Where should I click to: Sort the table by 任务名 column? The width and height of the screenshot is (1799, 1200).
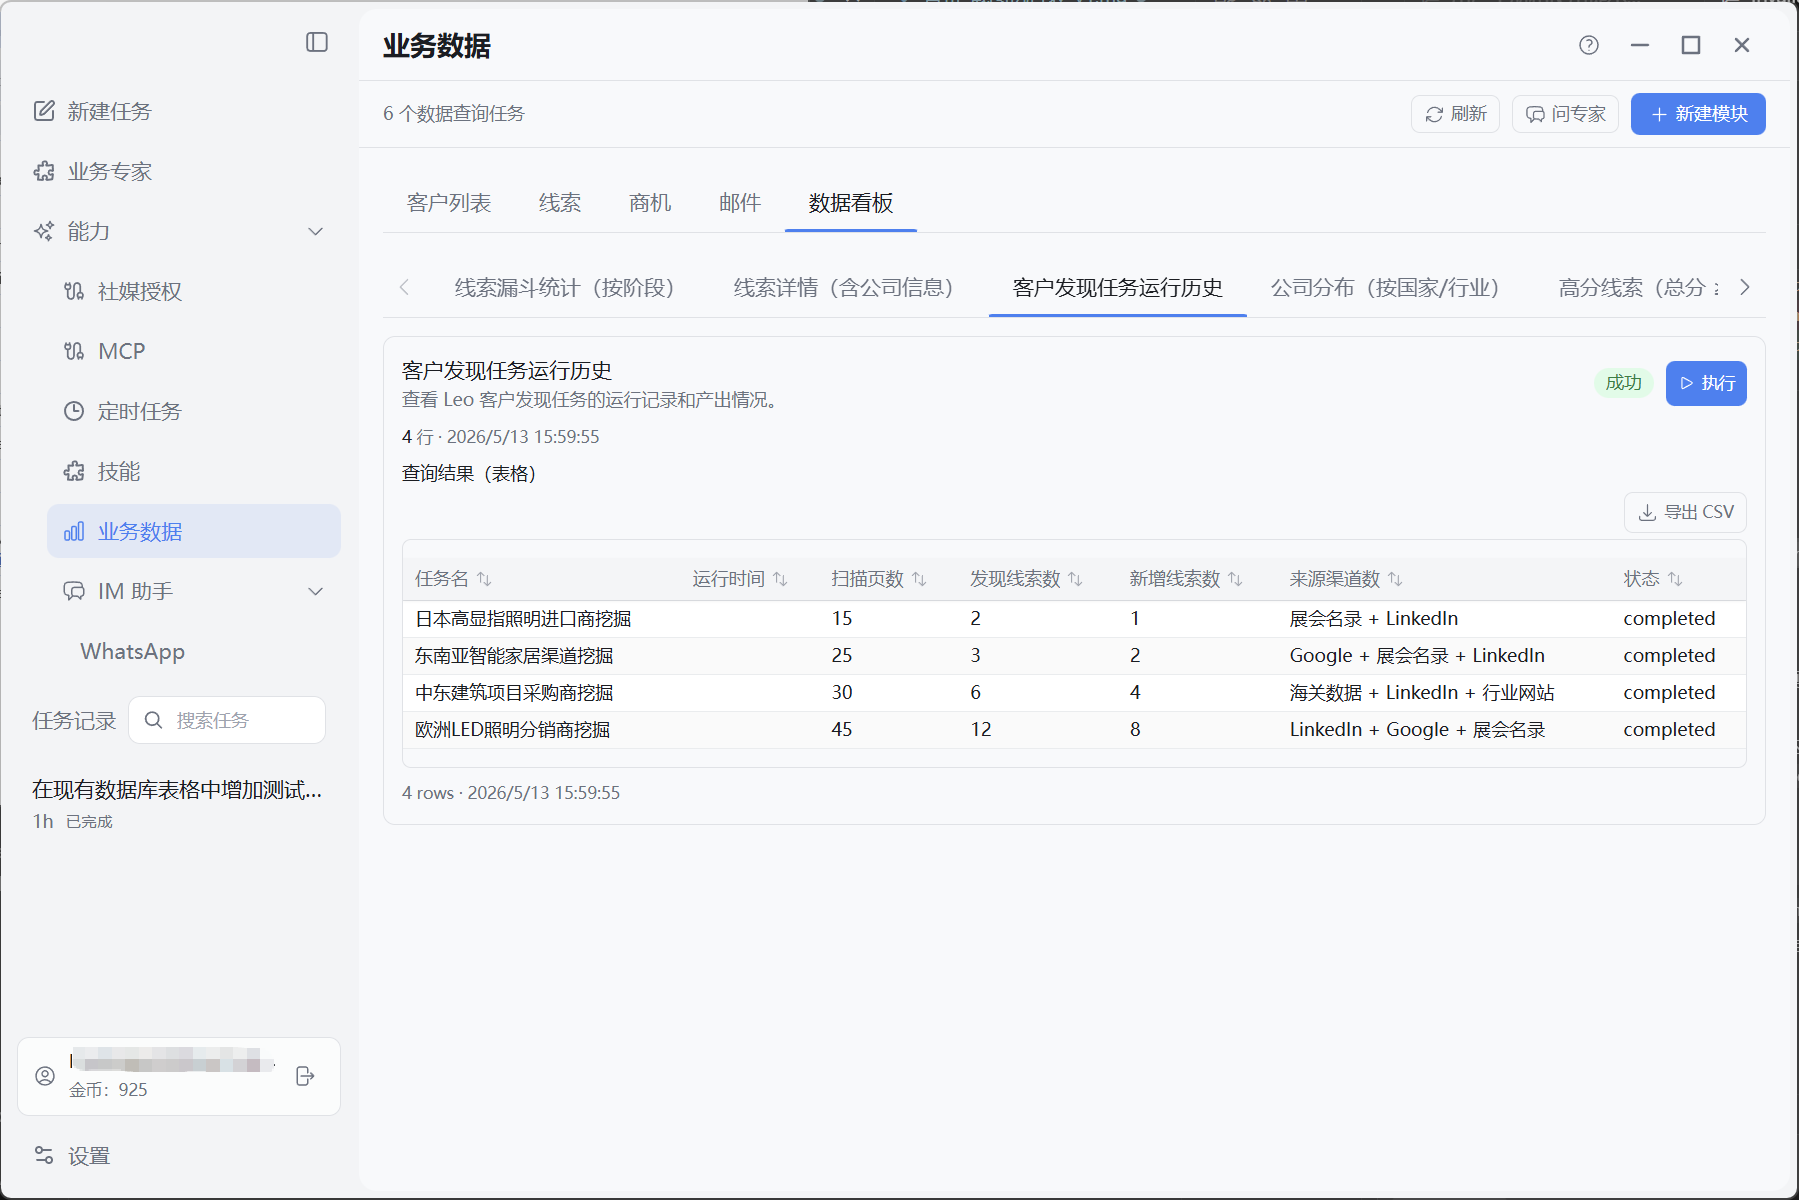pos(484,579)
